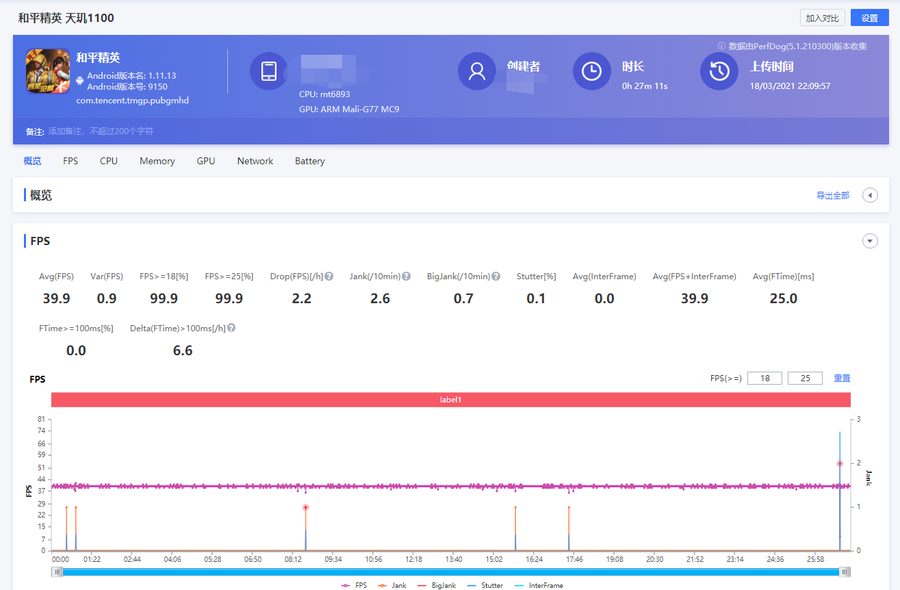Click the creator user profile icon
Image resolution: width=900 pixels, height=590 pixels.
pyautogui.click(x=477, y=71)
